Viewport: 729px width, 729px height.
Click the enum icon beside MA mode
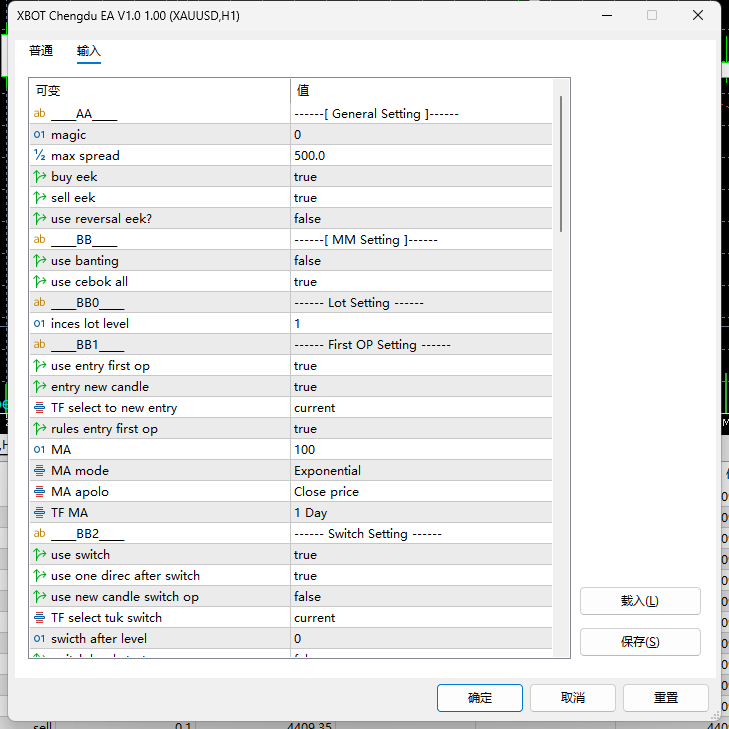40,471
